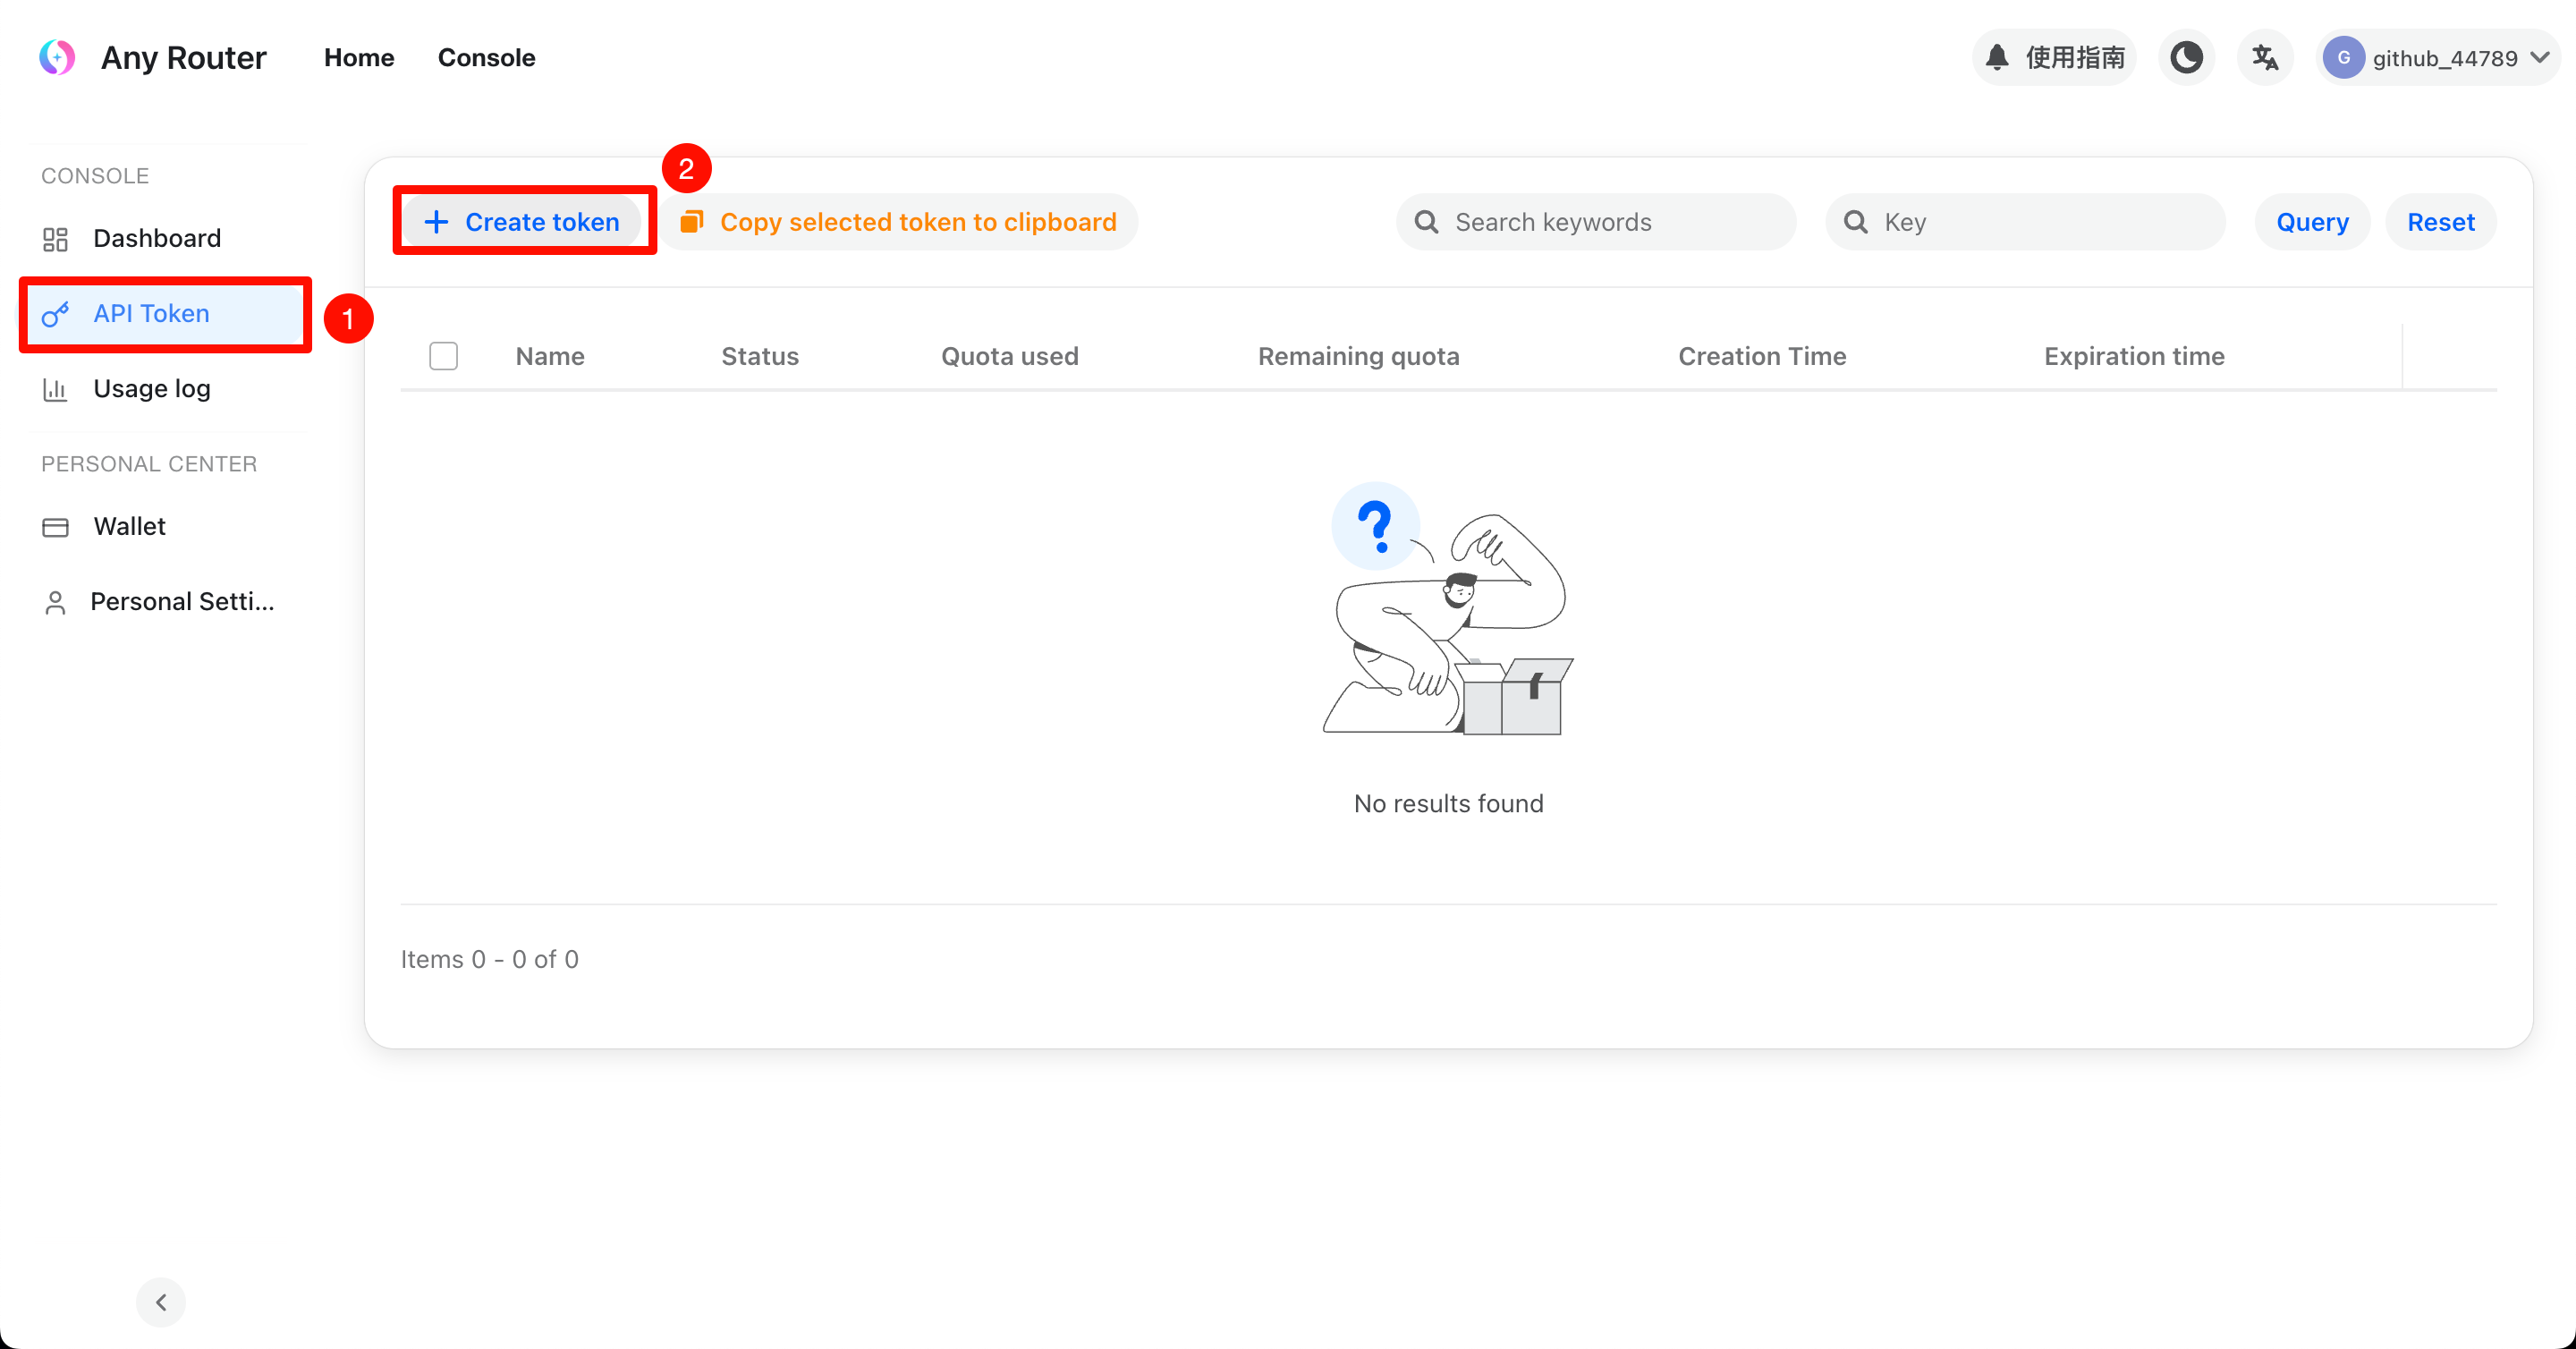Switch to the Home tab
2576x1349 pixels.
(x=358, y=57)
